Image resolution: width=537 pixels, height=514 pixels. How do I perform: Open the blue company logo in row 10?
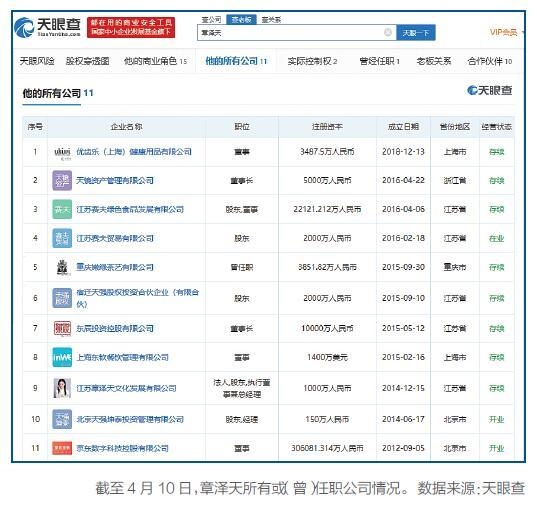click(62, 419)
